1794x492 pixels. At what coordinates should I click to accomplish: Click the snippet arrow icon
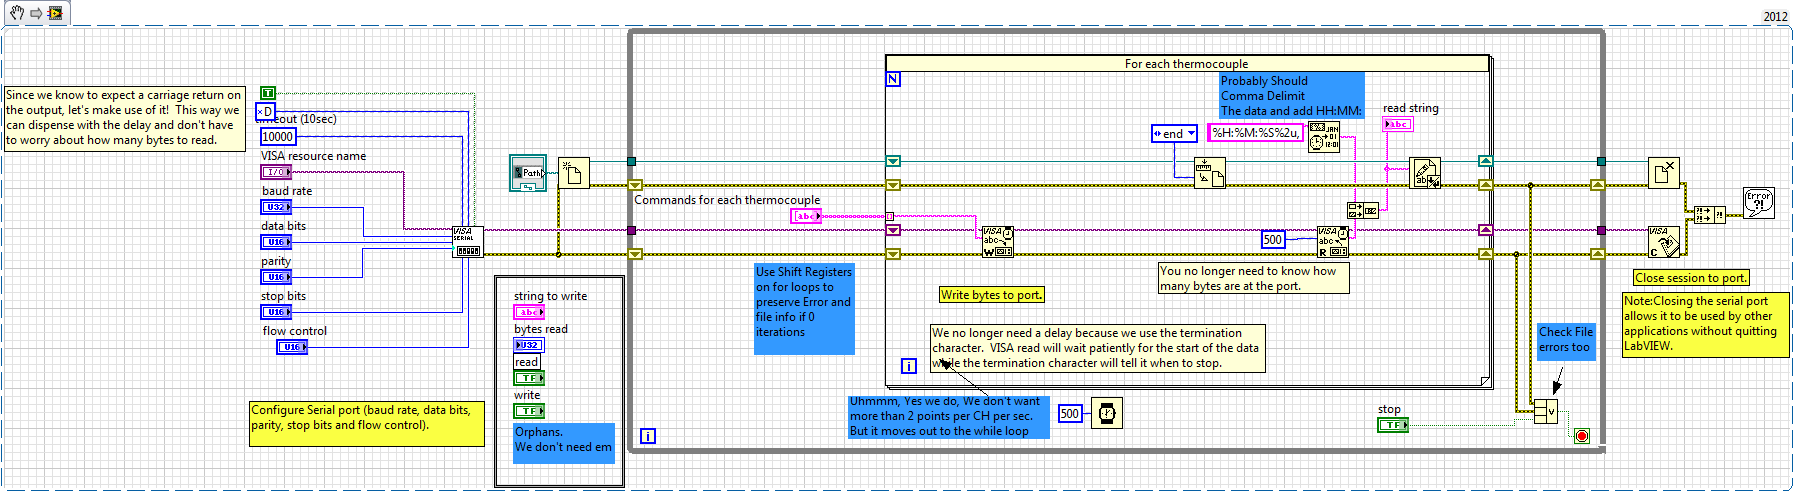pyautogui.click(x=36, y=13)
